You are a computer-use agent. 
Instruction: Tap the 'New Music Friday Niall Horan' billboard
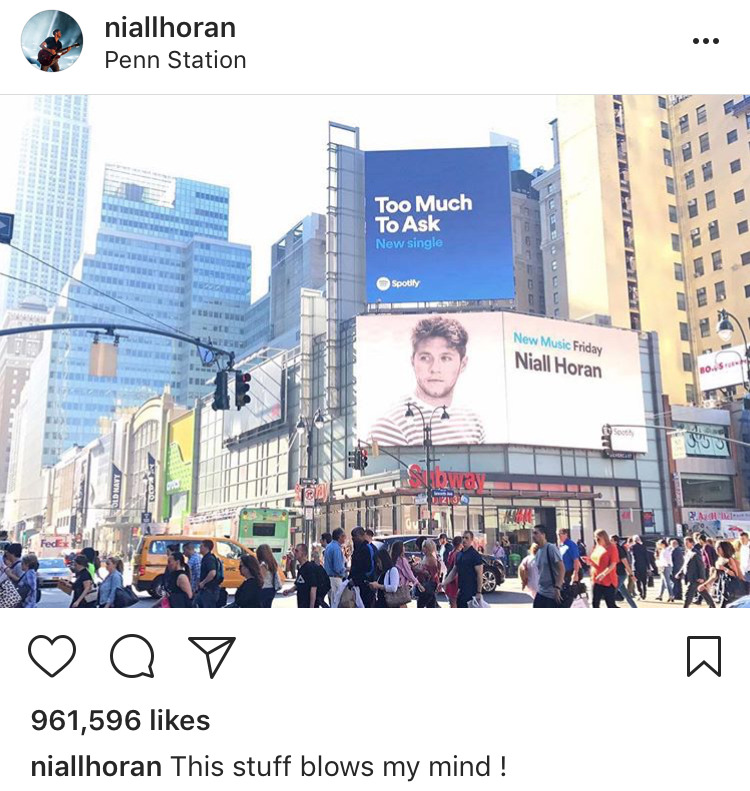click(500, 380)
